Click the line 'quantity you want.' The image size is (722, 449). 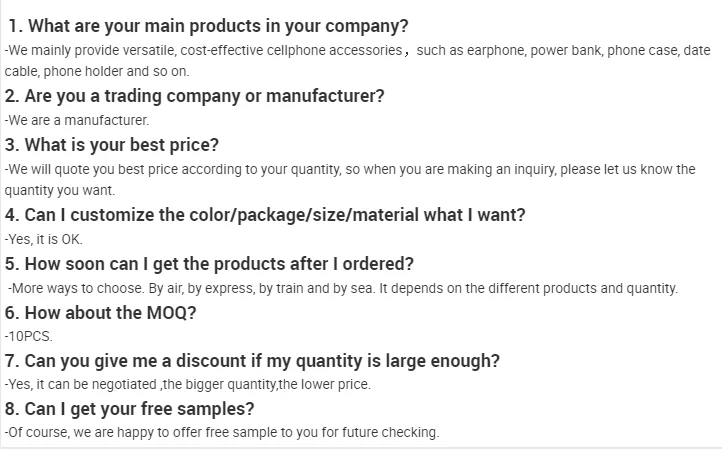click(x=60, y=191)
